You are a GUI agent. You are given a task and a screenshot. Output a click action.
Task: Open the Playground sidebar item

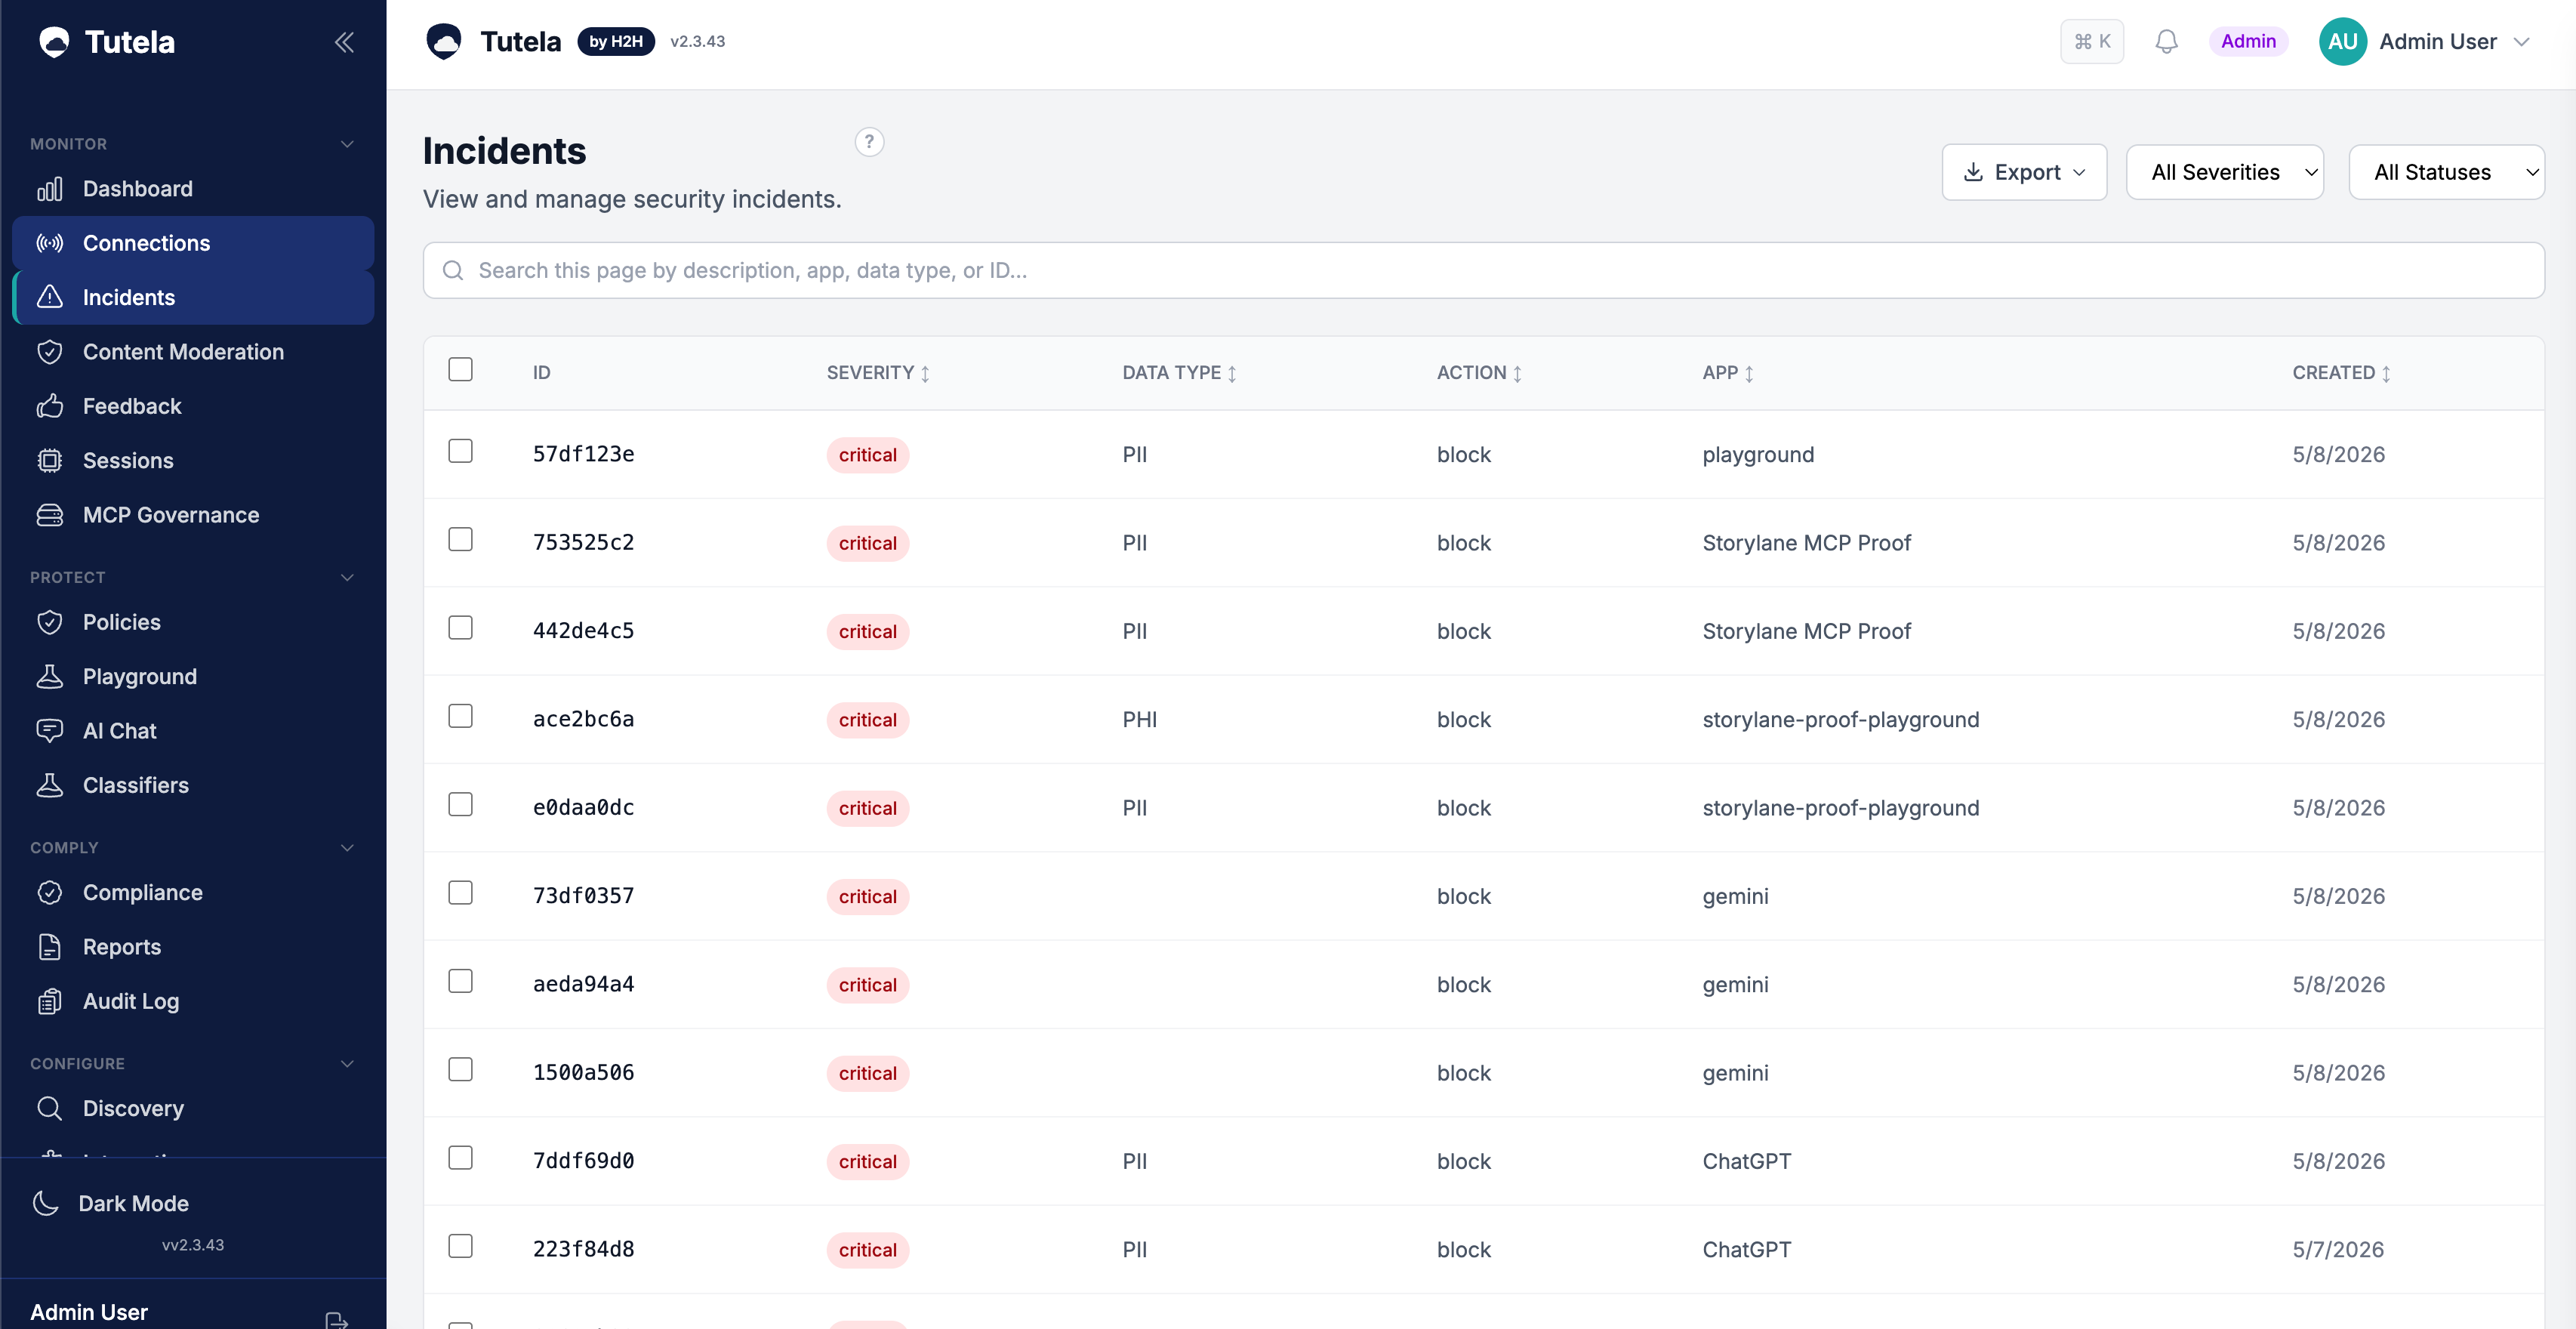pyautogui.click(x=193, y=676)
